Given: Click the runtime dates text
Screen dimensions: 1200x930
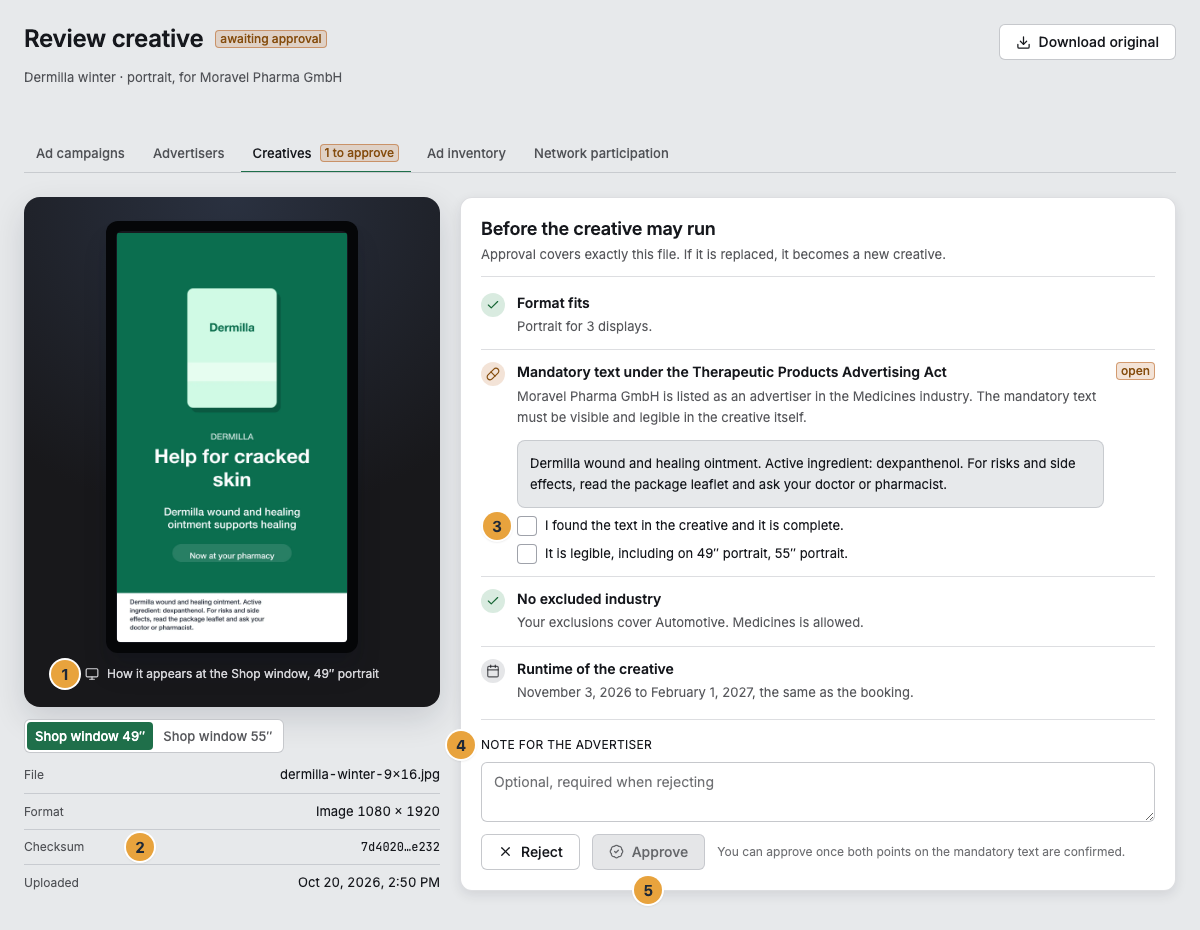Looking at the screenshot, I should point(715,692).
